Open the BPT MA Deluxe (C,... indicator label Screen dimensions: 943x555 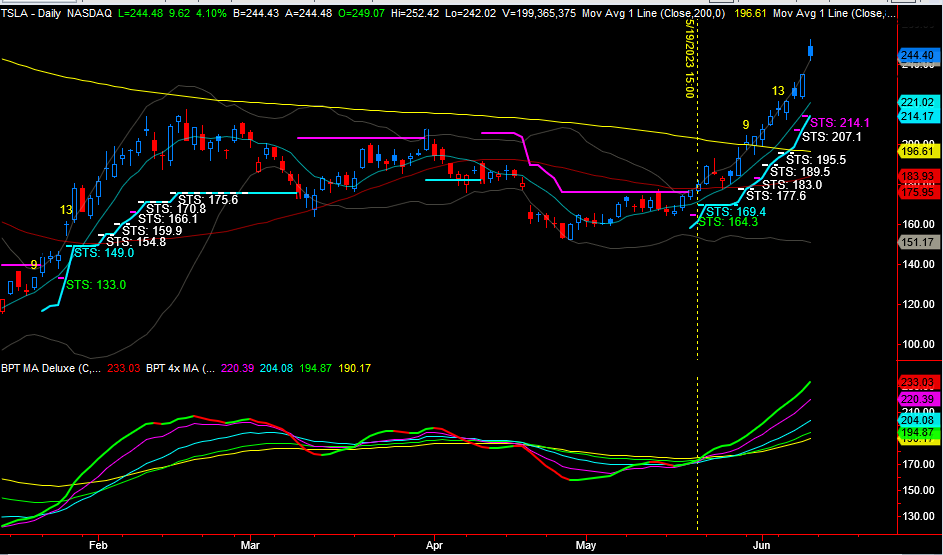[x=51, y=369]
